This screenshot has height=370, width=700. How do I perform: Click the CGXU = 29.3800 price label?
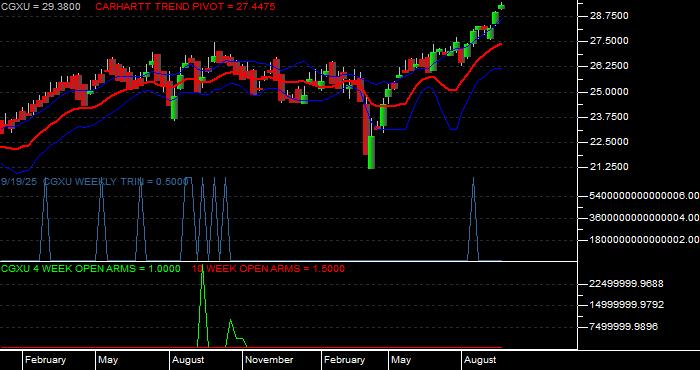click(x=41, y=7)
